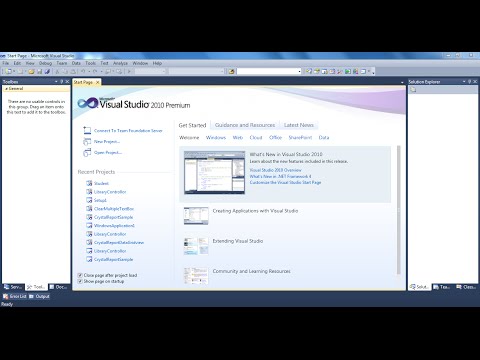Screen dimensions: 480x360
Task: Click the Object Browser toolbar icon
Action: tap(332, 71)
